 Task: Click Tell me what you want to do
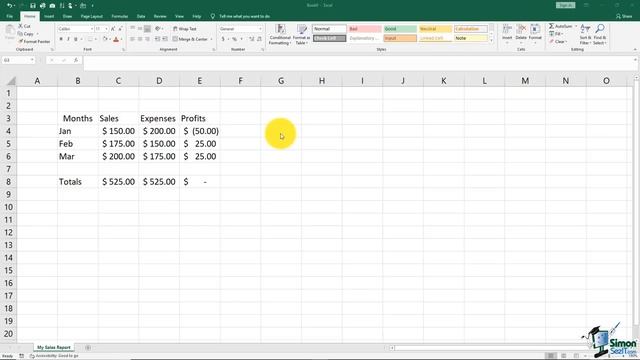(x=244, y=16)
